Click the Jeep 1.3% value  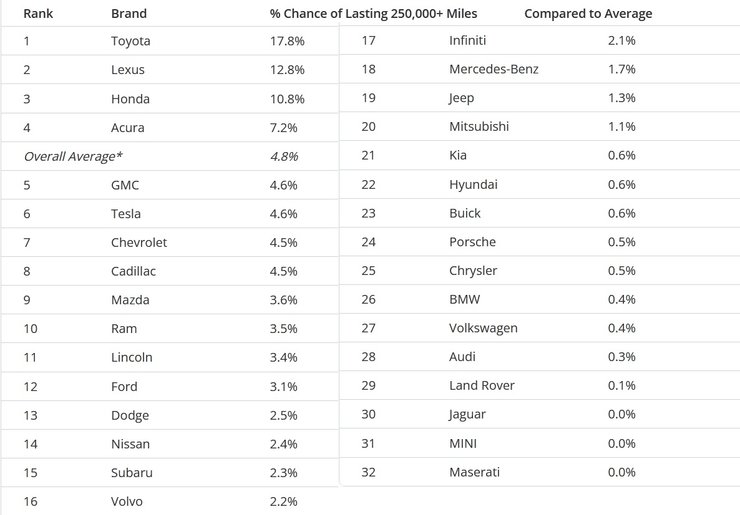[x=622, y=98]
